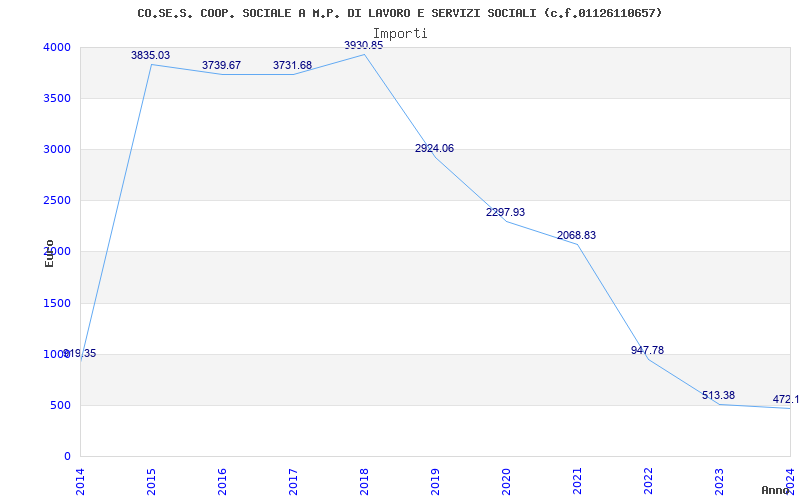Image resolution: width=800 pixels, height=500 pixels.
Task: Click the x-axis year 2018
Action: tap(364, 483)
